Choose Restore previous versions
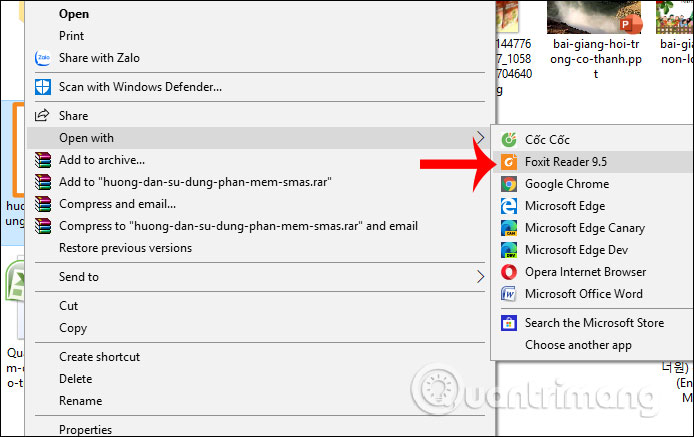 tap(125, 248)
